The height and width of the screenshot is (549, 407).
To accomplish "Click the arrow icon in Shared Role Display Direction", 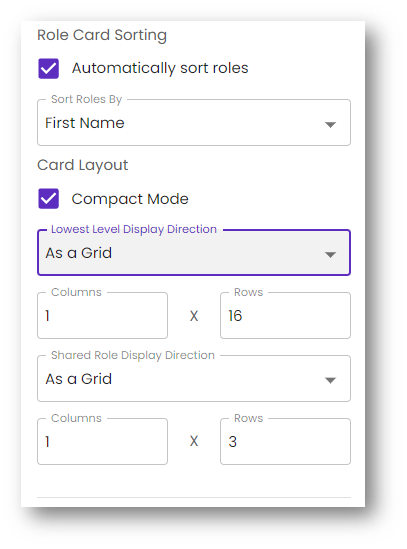I will pyautogui.click(x=330, y=380).
